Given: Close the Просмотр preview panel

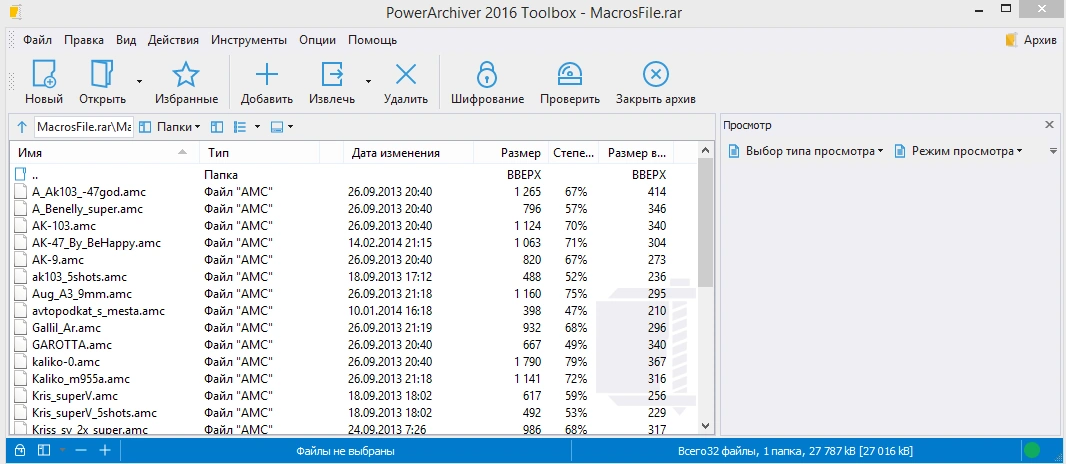Looking at the screenshot, I should (x=1049, y=125).
